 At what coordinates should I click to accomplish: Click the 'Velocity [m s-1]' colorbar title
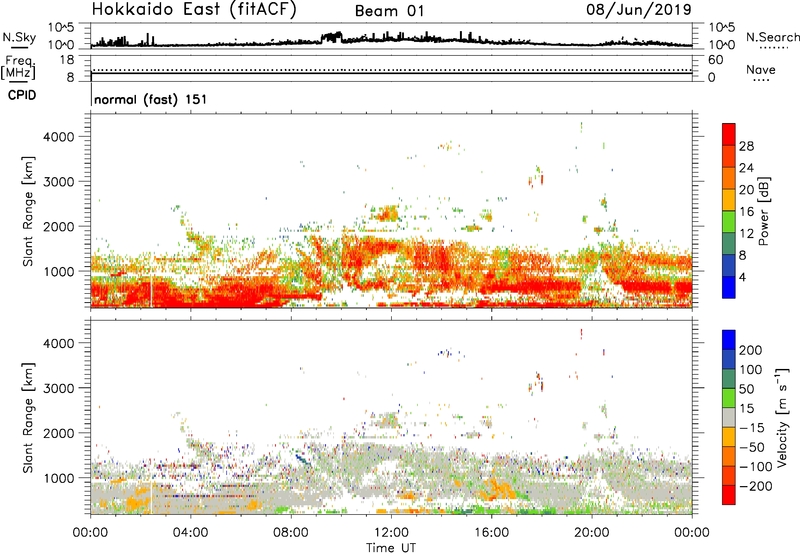pyautogui.click(x=782, y=417)
